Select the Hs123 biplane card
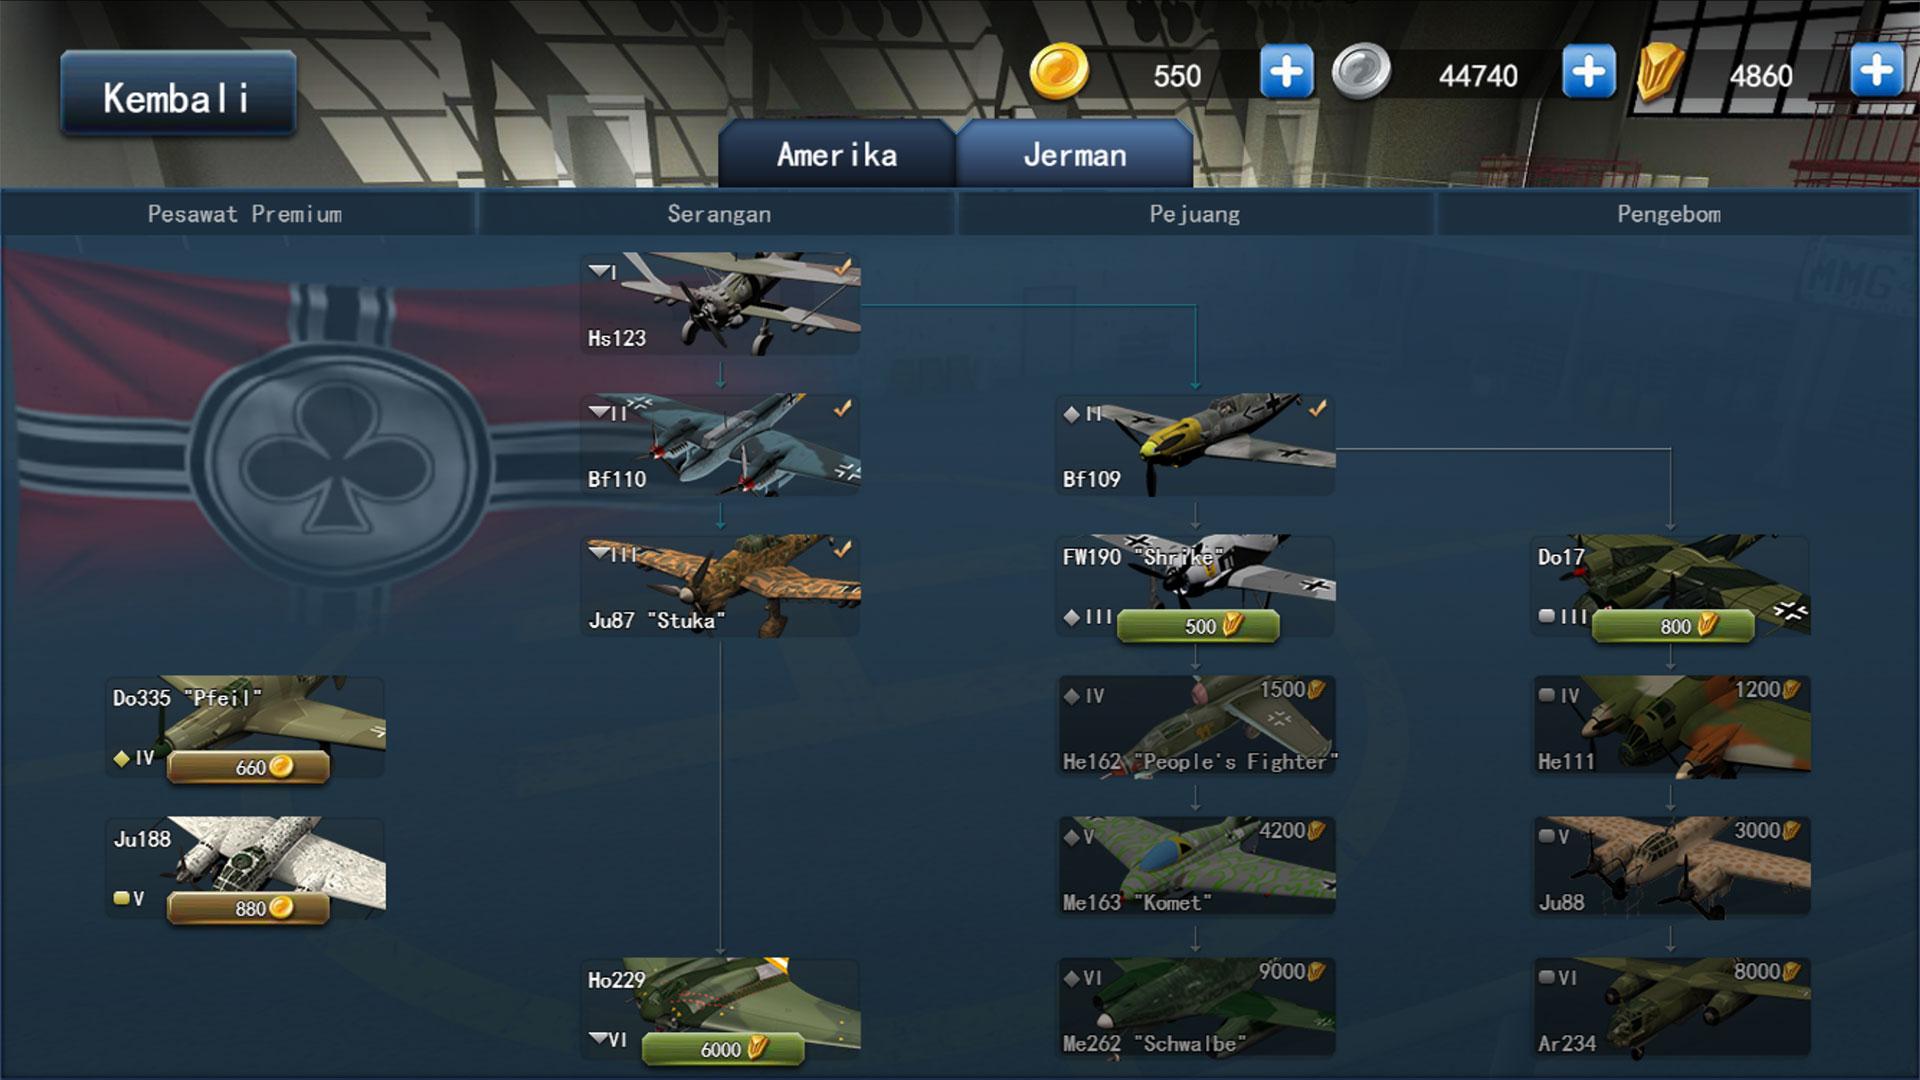 pyautogui.click(x=720, y=303)
